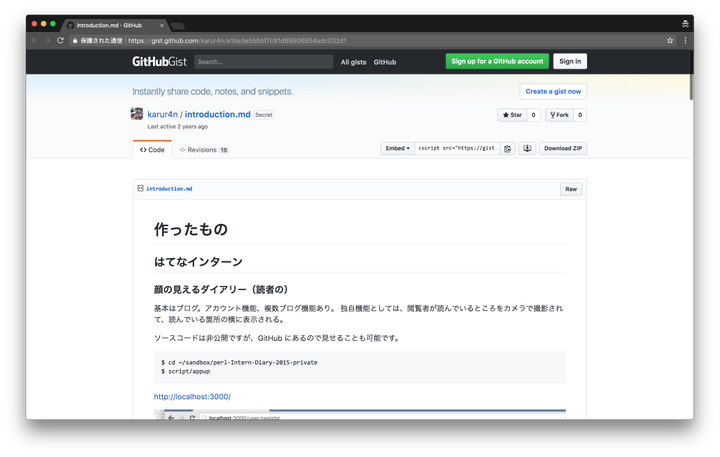Open the star count
This screenshot has width=720, height=457.
[x=534, y=115]
